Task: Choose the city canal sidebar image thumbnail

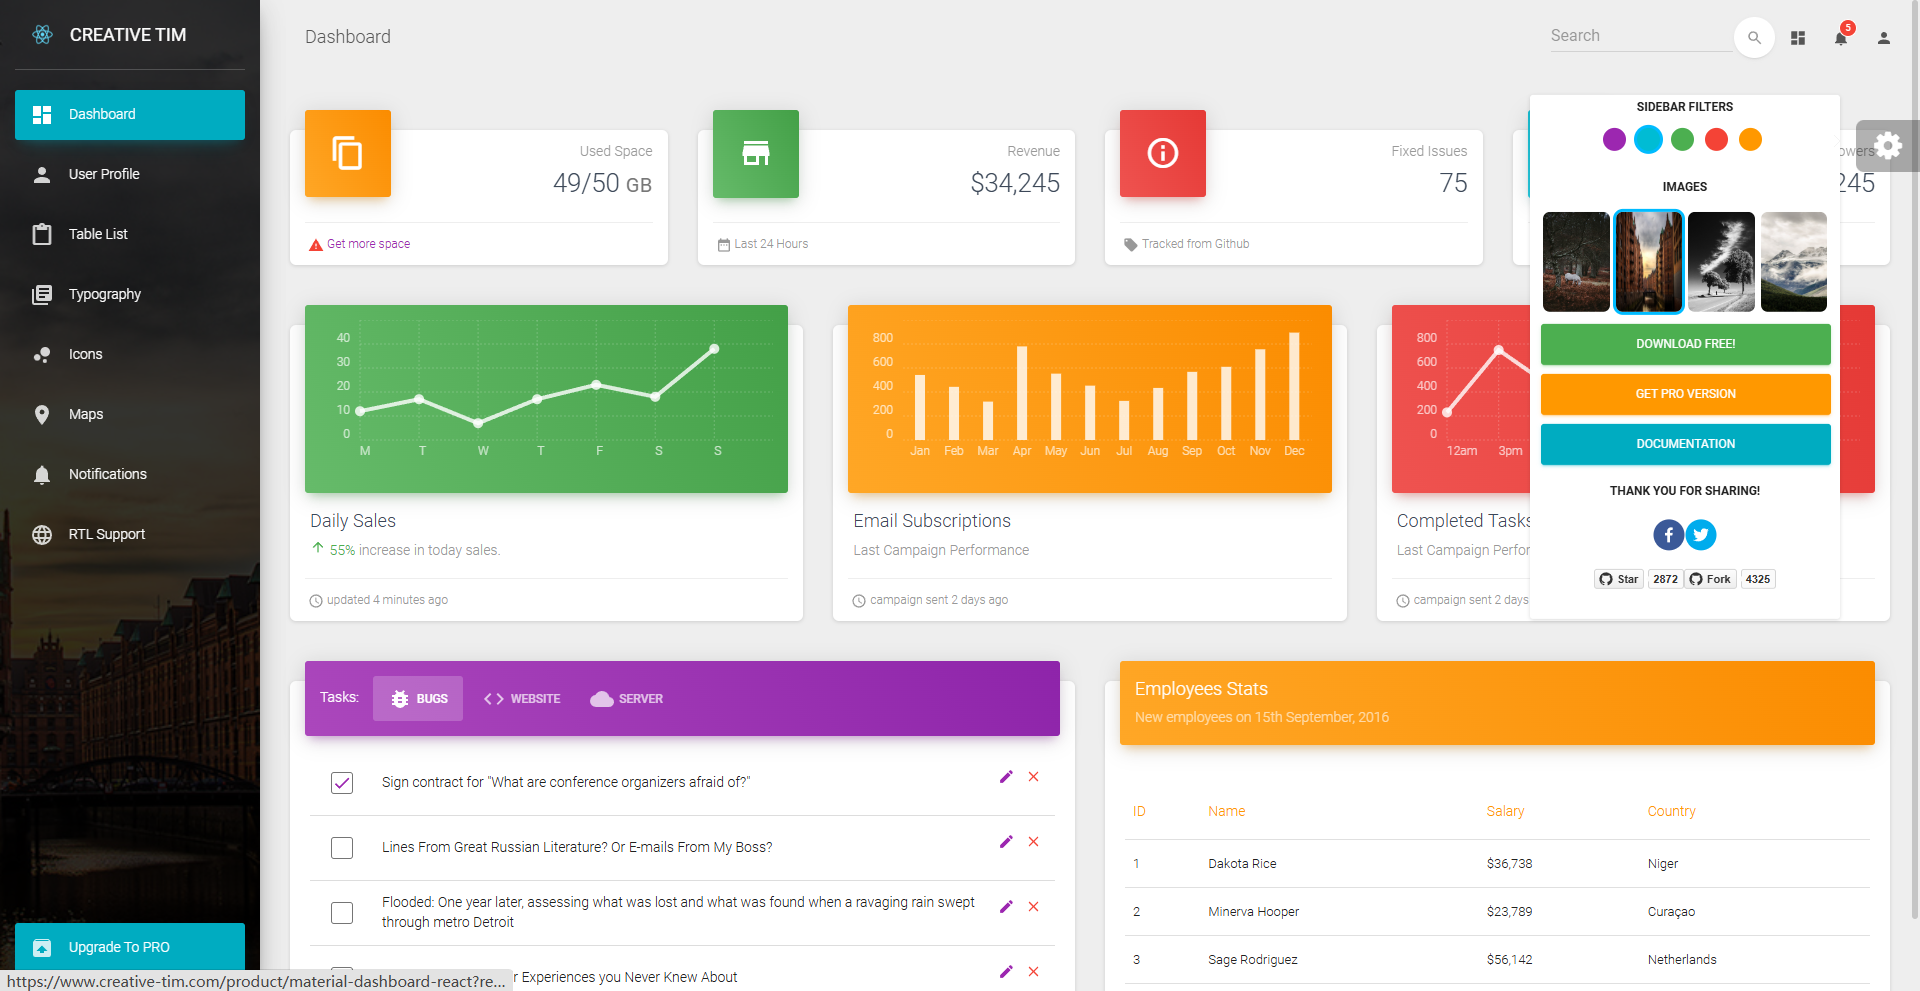Action: pyautogui.click(x=1649, y=262)
